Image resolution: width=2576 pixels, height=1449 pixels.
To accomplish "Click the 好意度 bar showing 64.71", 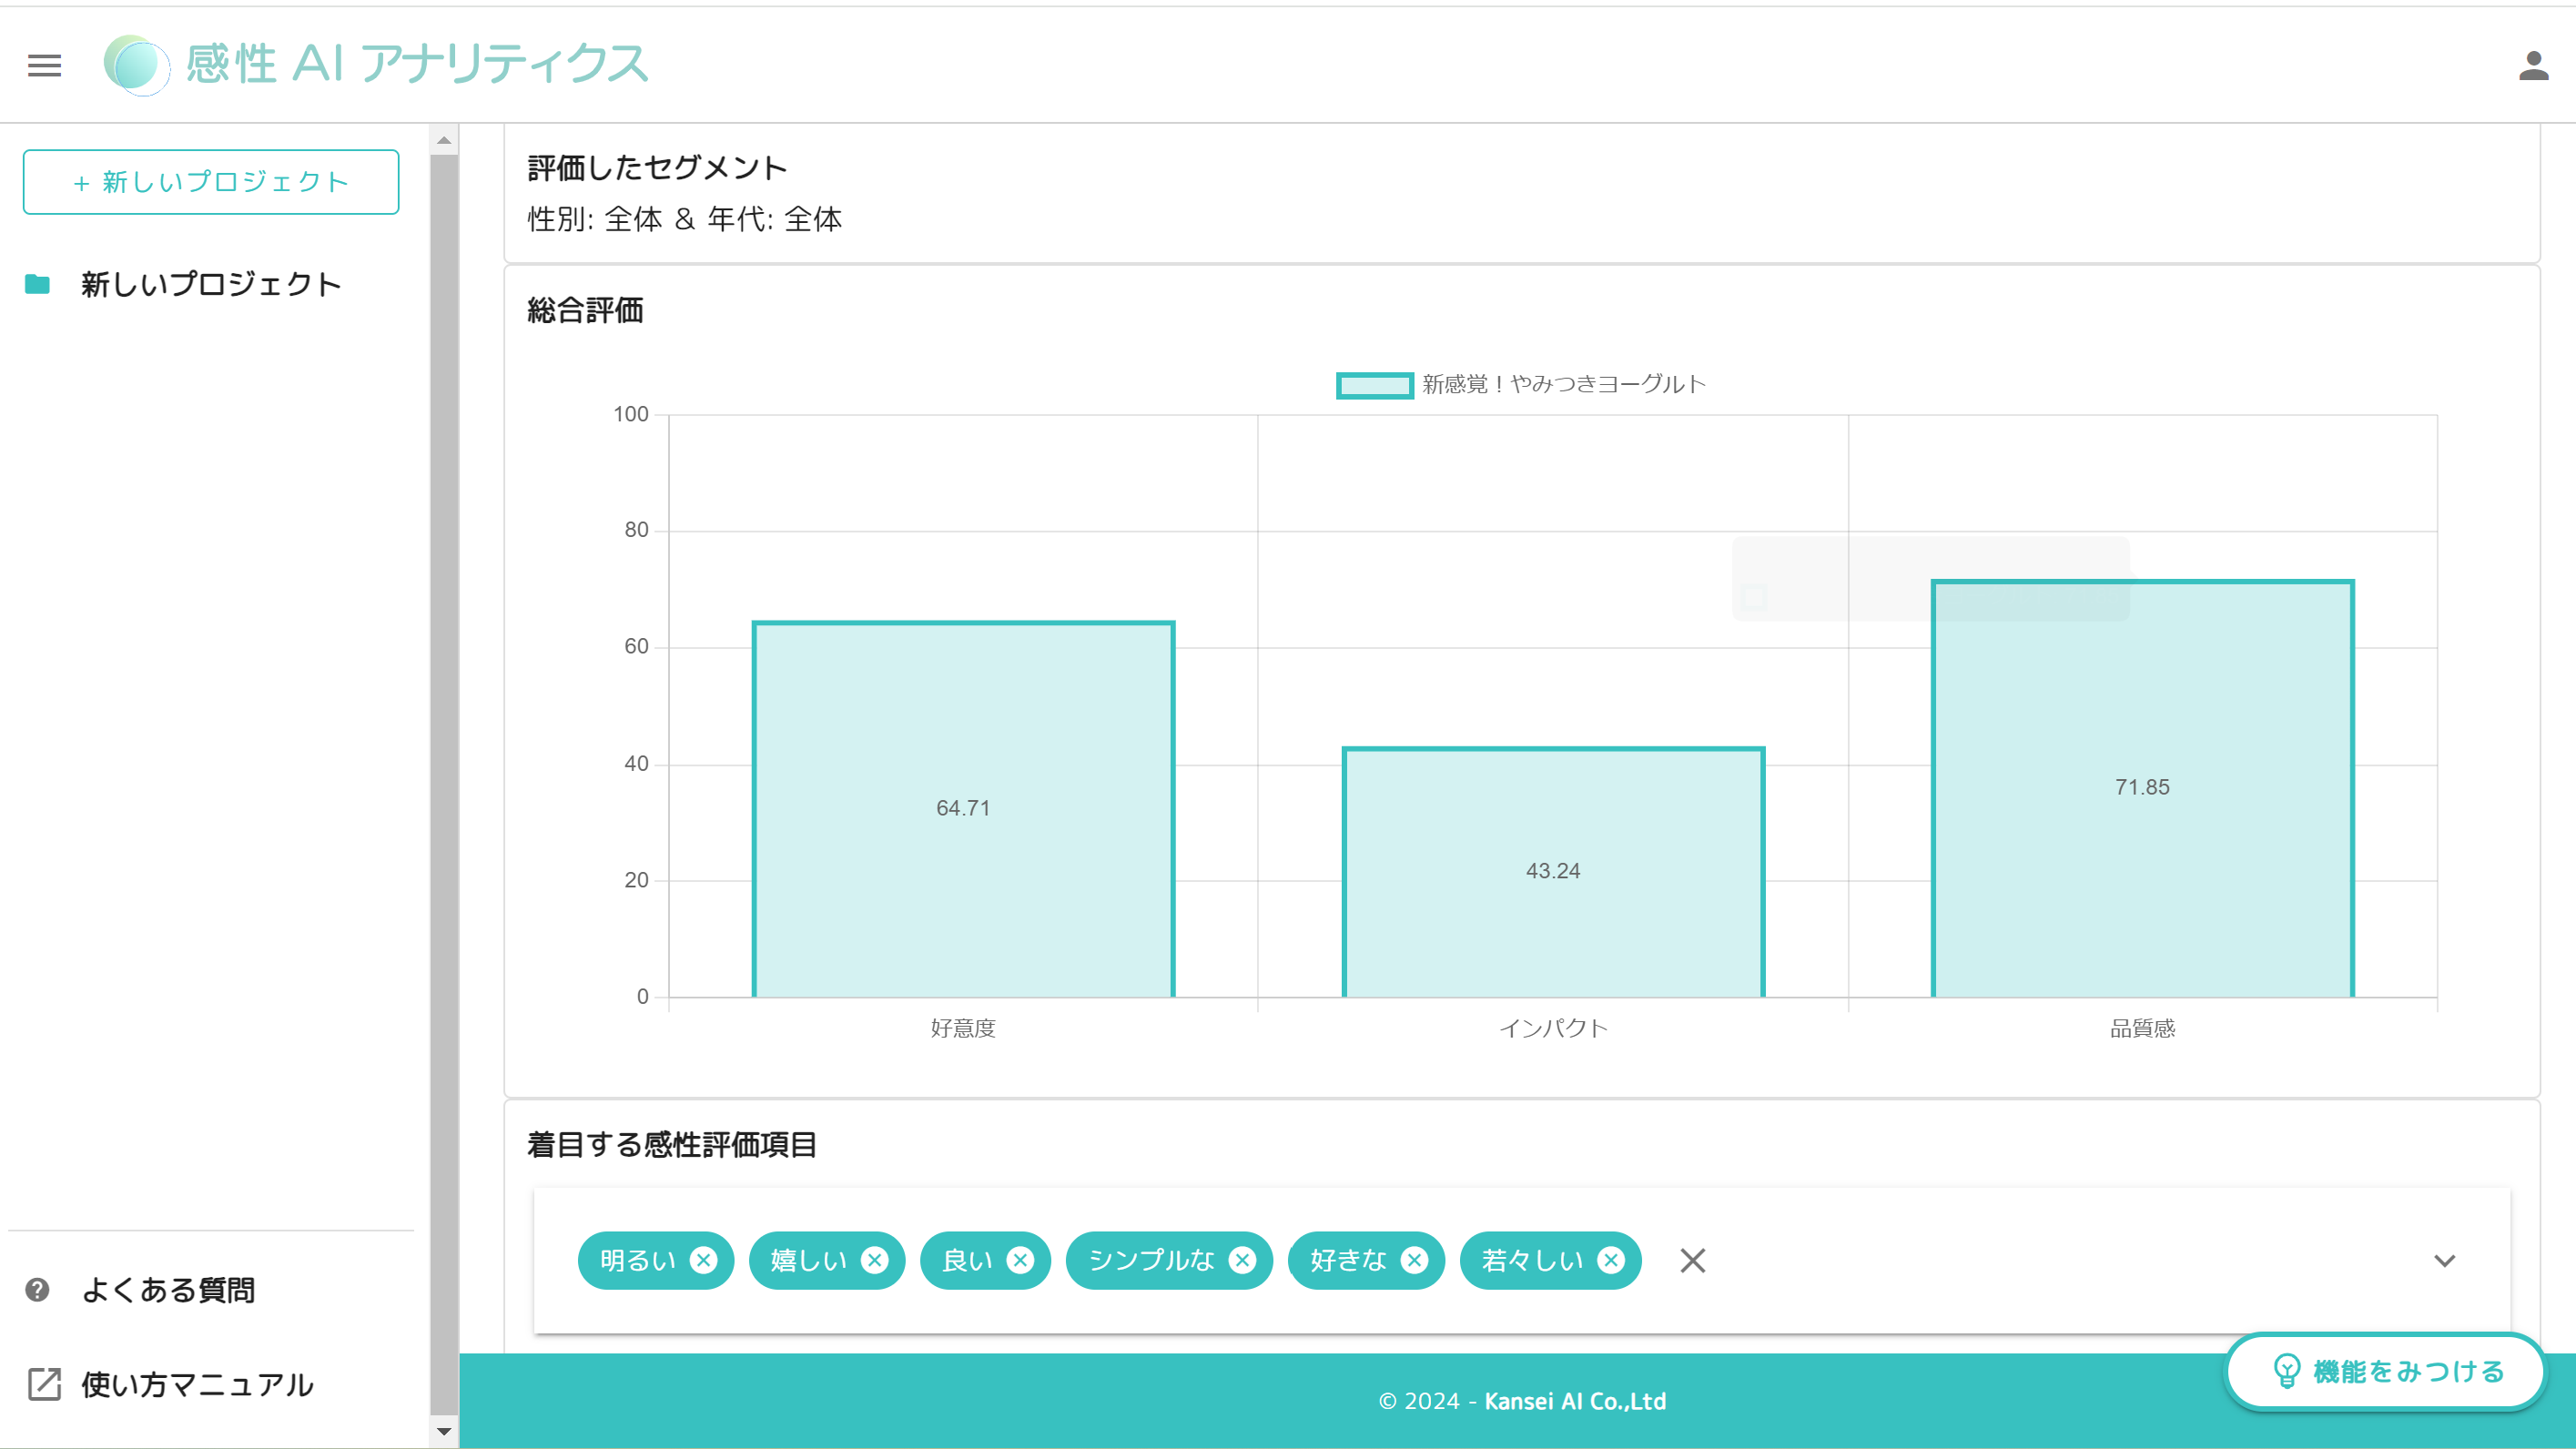I will [963, 809].
